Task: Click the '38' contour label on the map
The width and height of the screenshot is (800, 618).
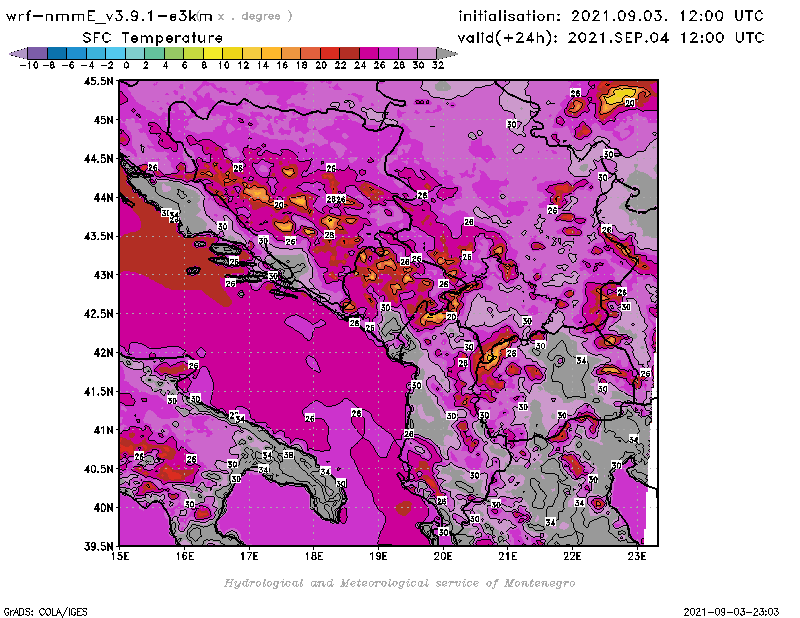Action: (x=288, y=455)
